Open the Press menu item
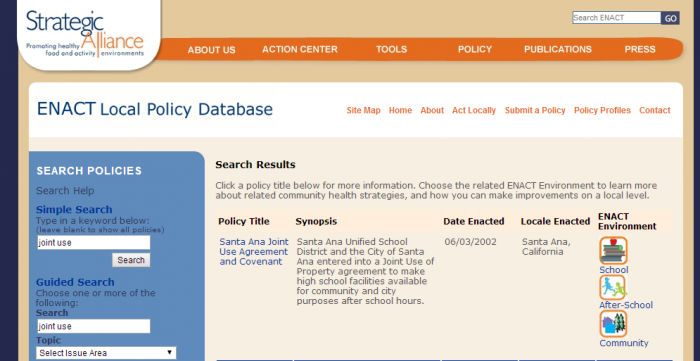Viewport: 700px width, 361px height. click(640, 49)
